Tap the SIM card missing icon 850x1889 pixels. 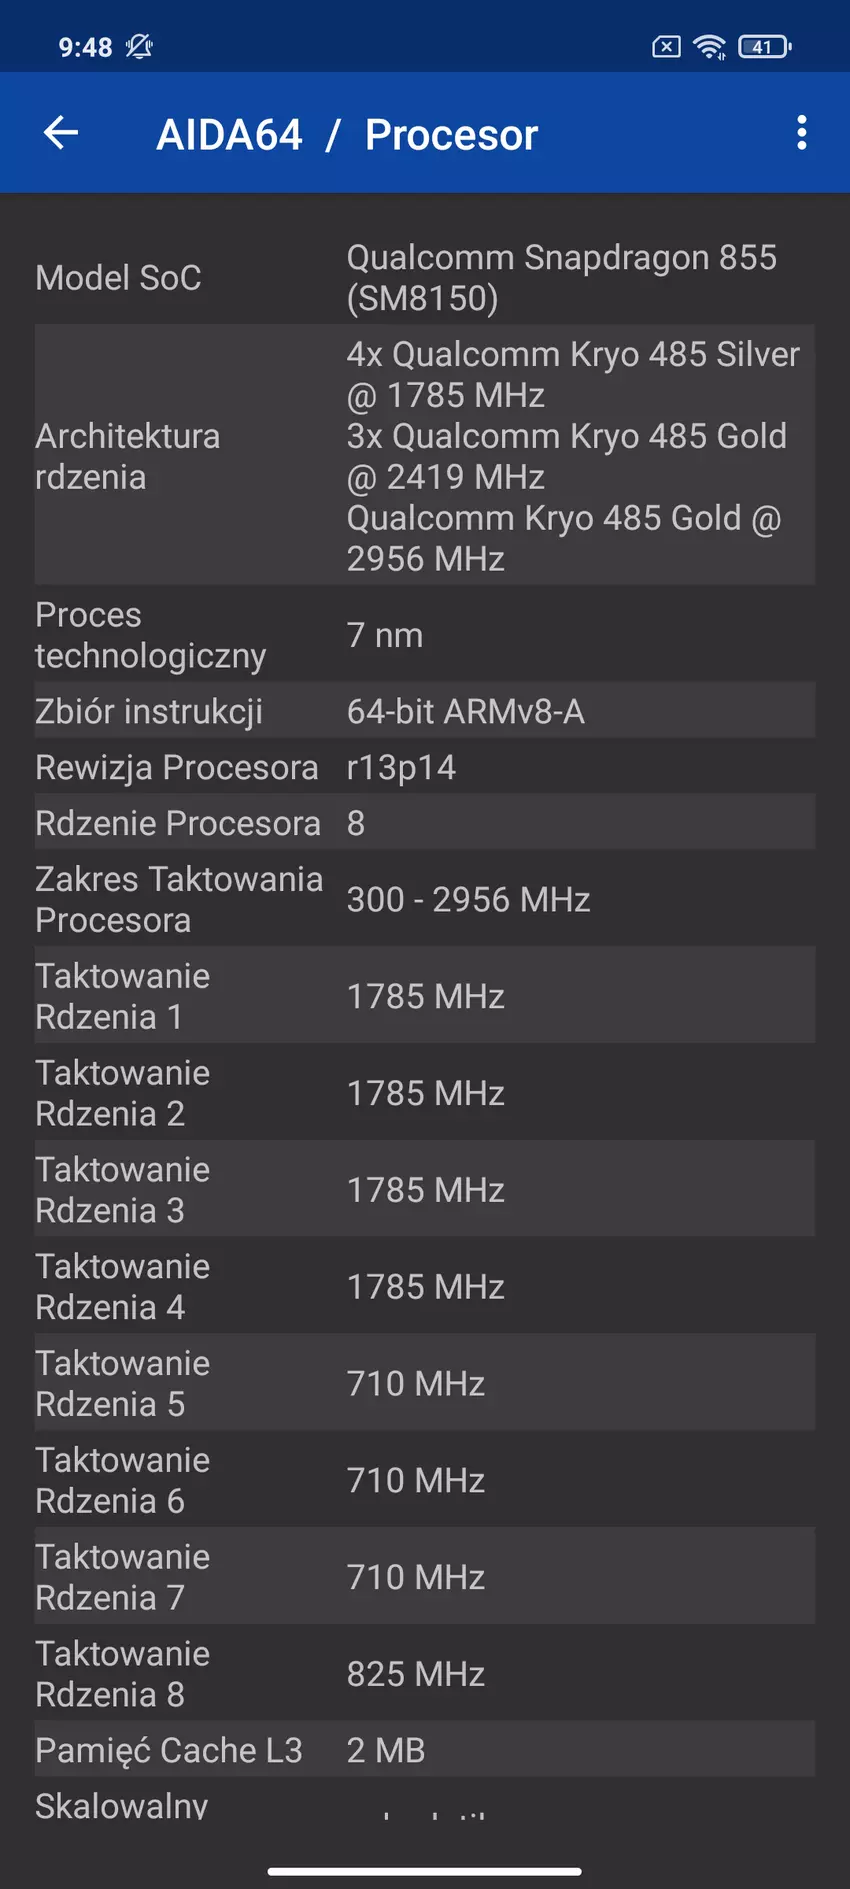point(666,47)
